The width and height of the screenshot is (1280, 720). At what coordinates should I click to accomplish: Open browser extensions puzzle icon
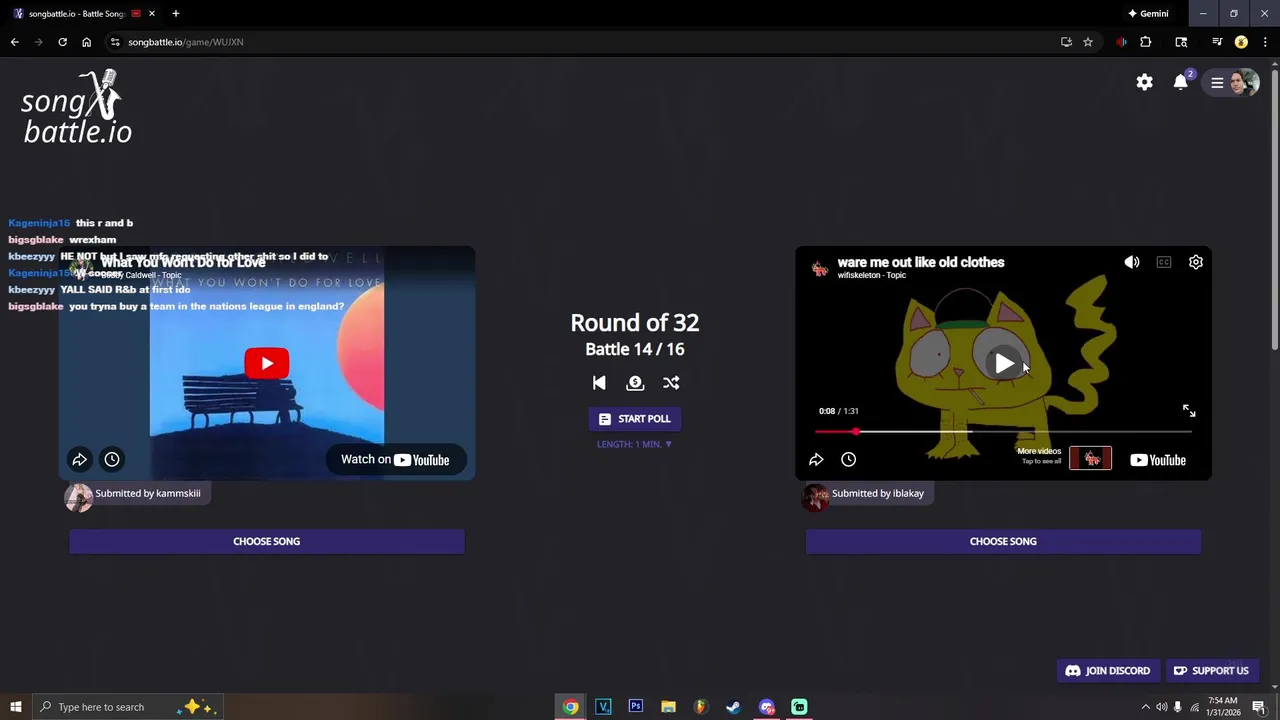pos(1145,42)
